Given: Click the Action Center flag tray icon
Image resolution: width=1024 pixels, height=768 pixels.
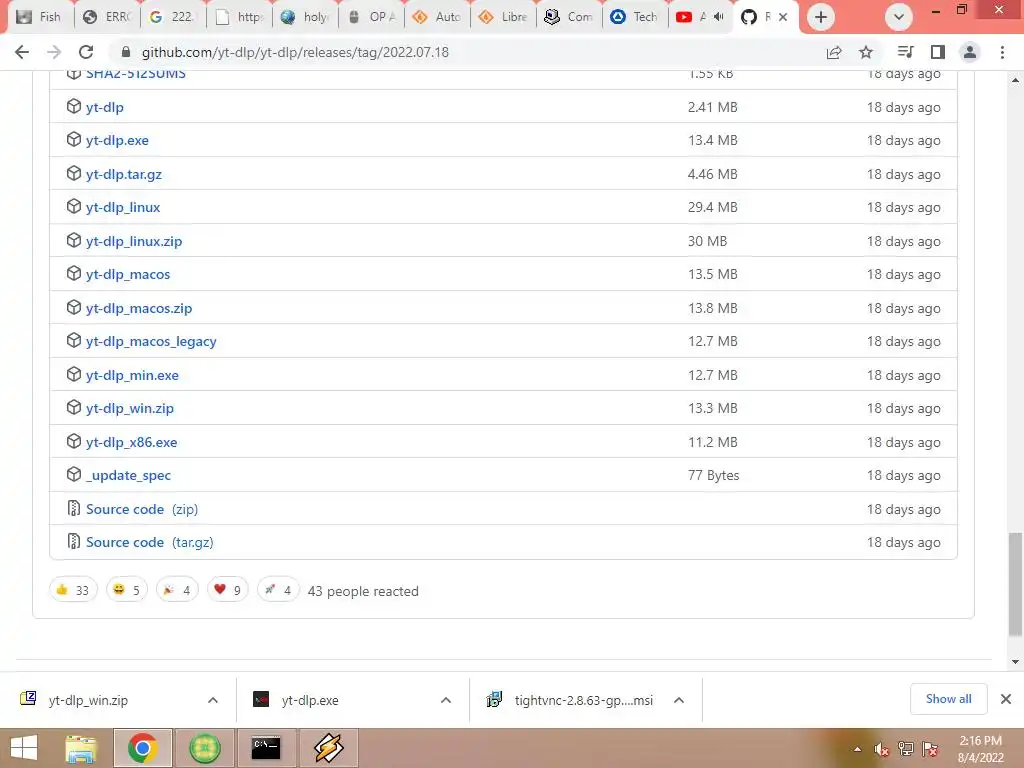Looking at the screenshot, I should click(930, 750).
